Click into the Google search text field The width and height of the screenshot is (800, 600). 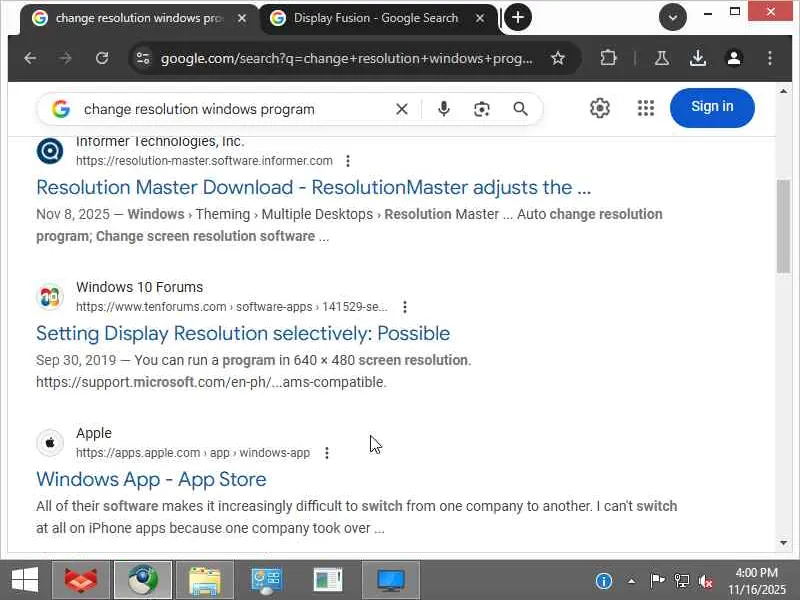pyautogui.click(x=235, y=109)
